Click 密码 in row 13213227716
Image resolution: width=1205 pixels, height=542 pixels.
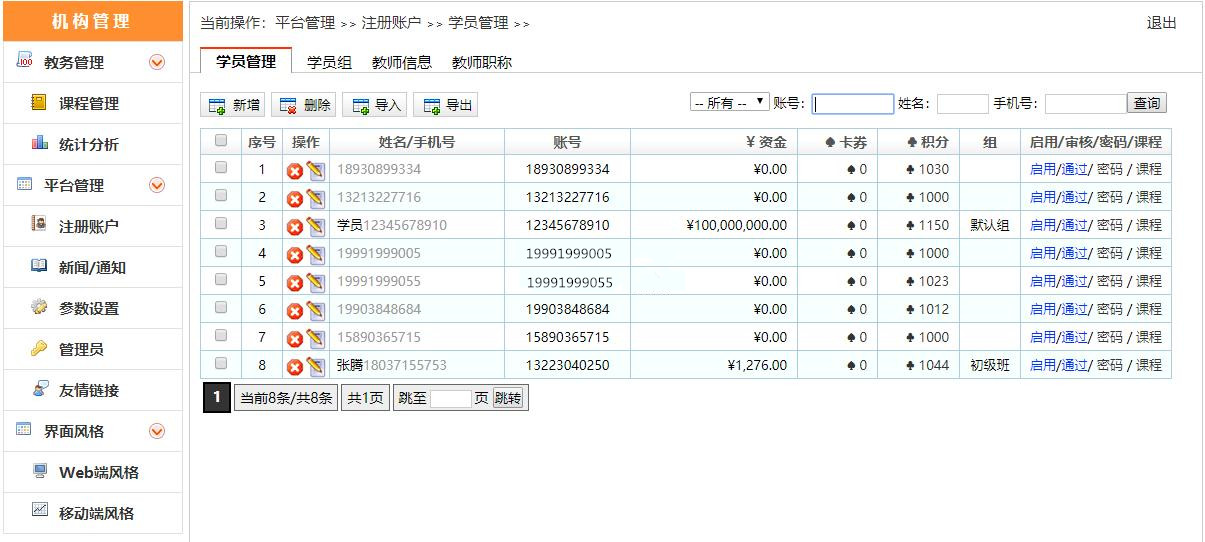click(1110, 198)
